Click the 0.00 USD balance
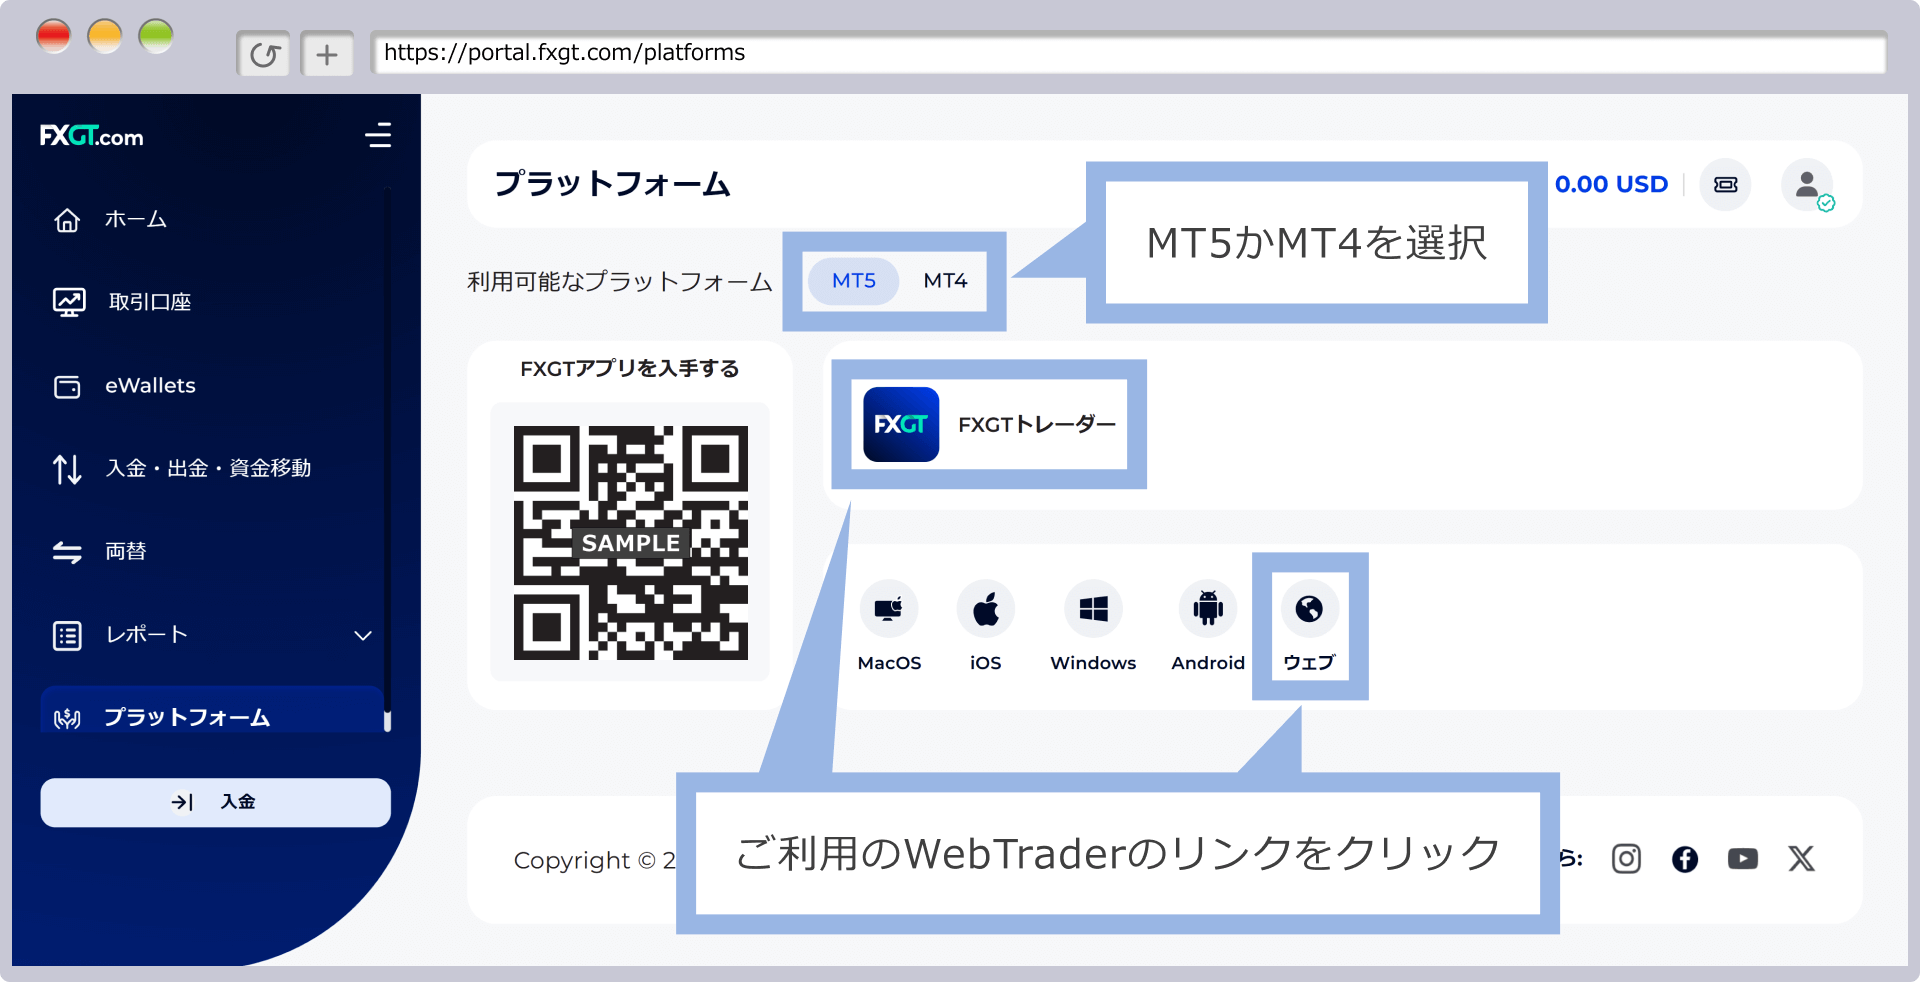 (1611, 185)
